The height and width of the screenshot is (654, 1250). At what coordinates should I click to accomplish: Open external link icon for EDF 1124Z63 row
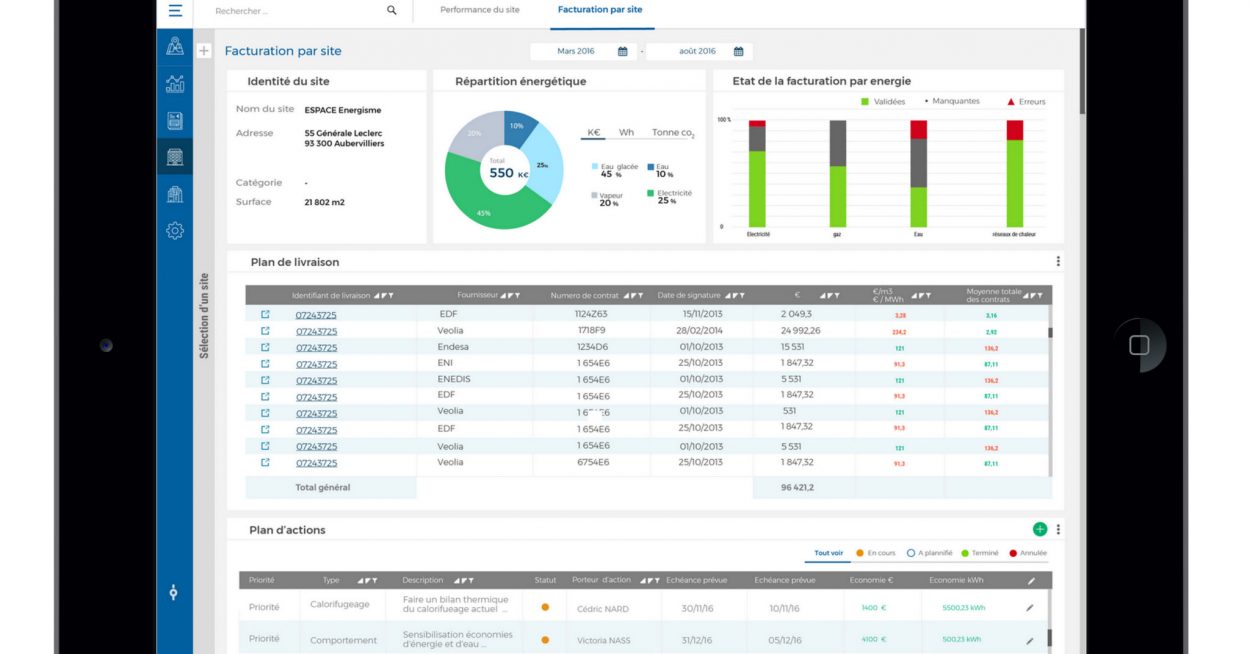(265, 314)
